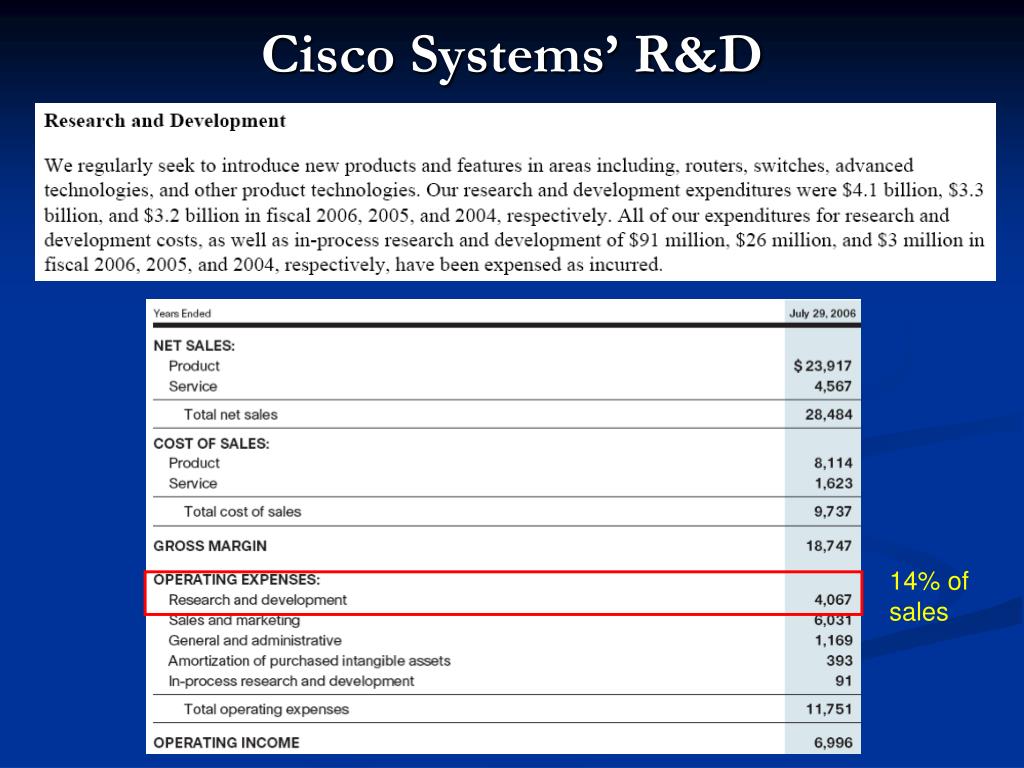Click the "Service" label under COST OF SALES
1024x768 pixels.
tap(193, 483)
